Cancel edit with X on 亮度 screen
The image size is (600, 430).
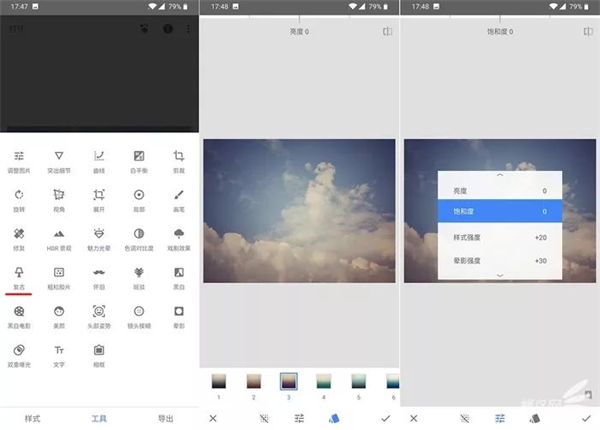click(213, 419)
